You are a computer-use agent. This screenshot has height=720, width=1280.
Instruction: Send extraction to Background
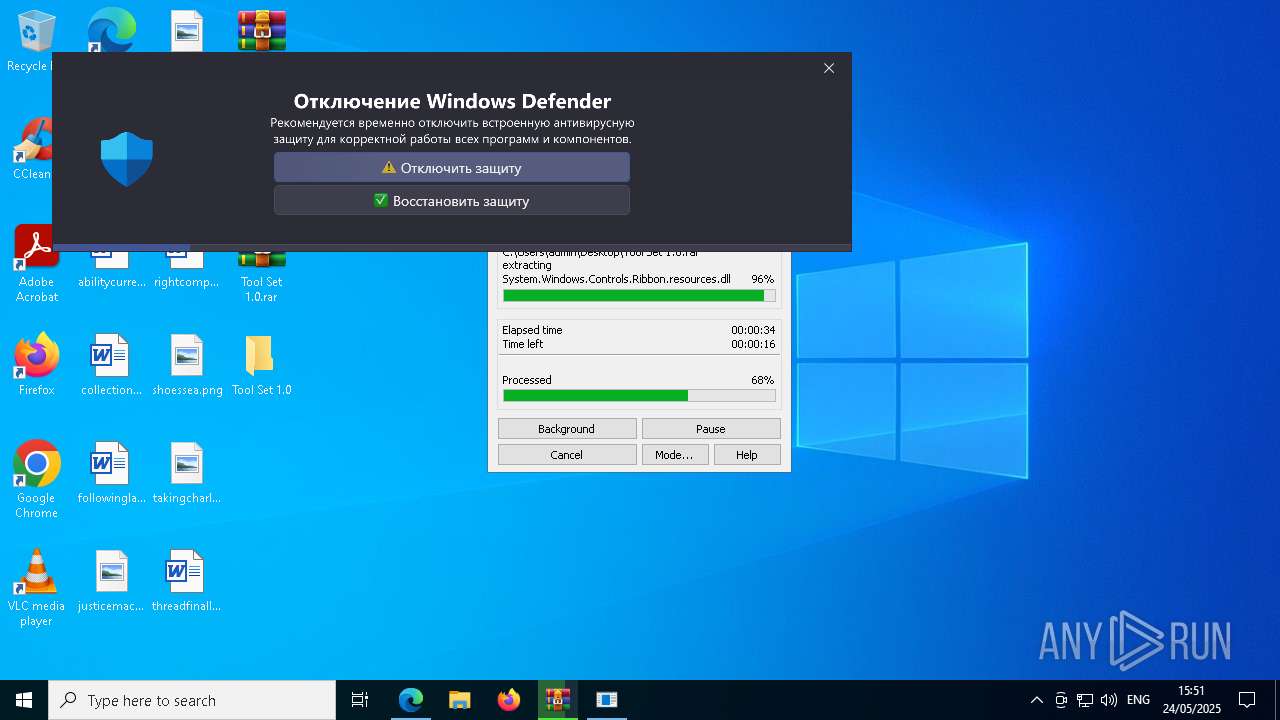[x=567, y=429]
